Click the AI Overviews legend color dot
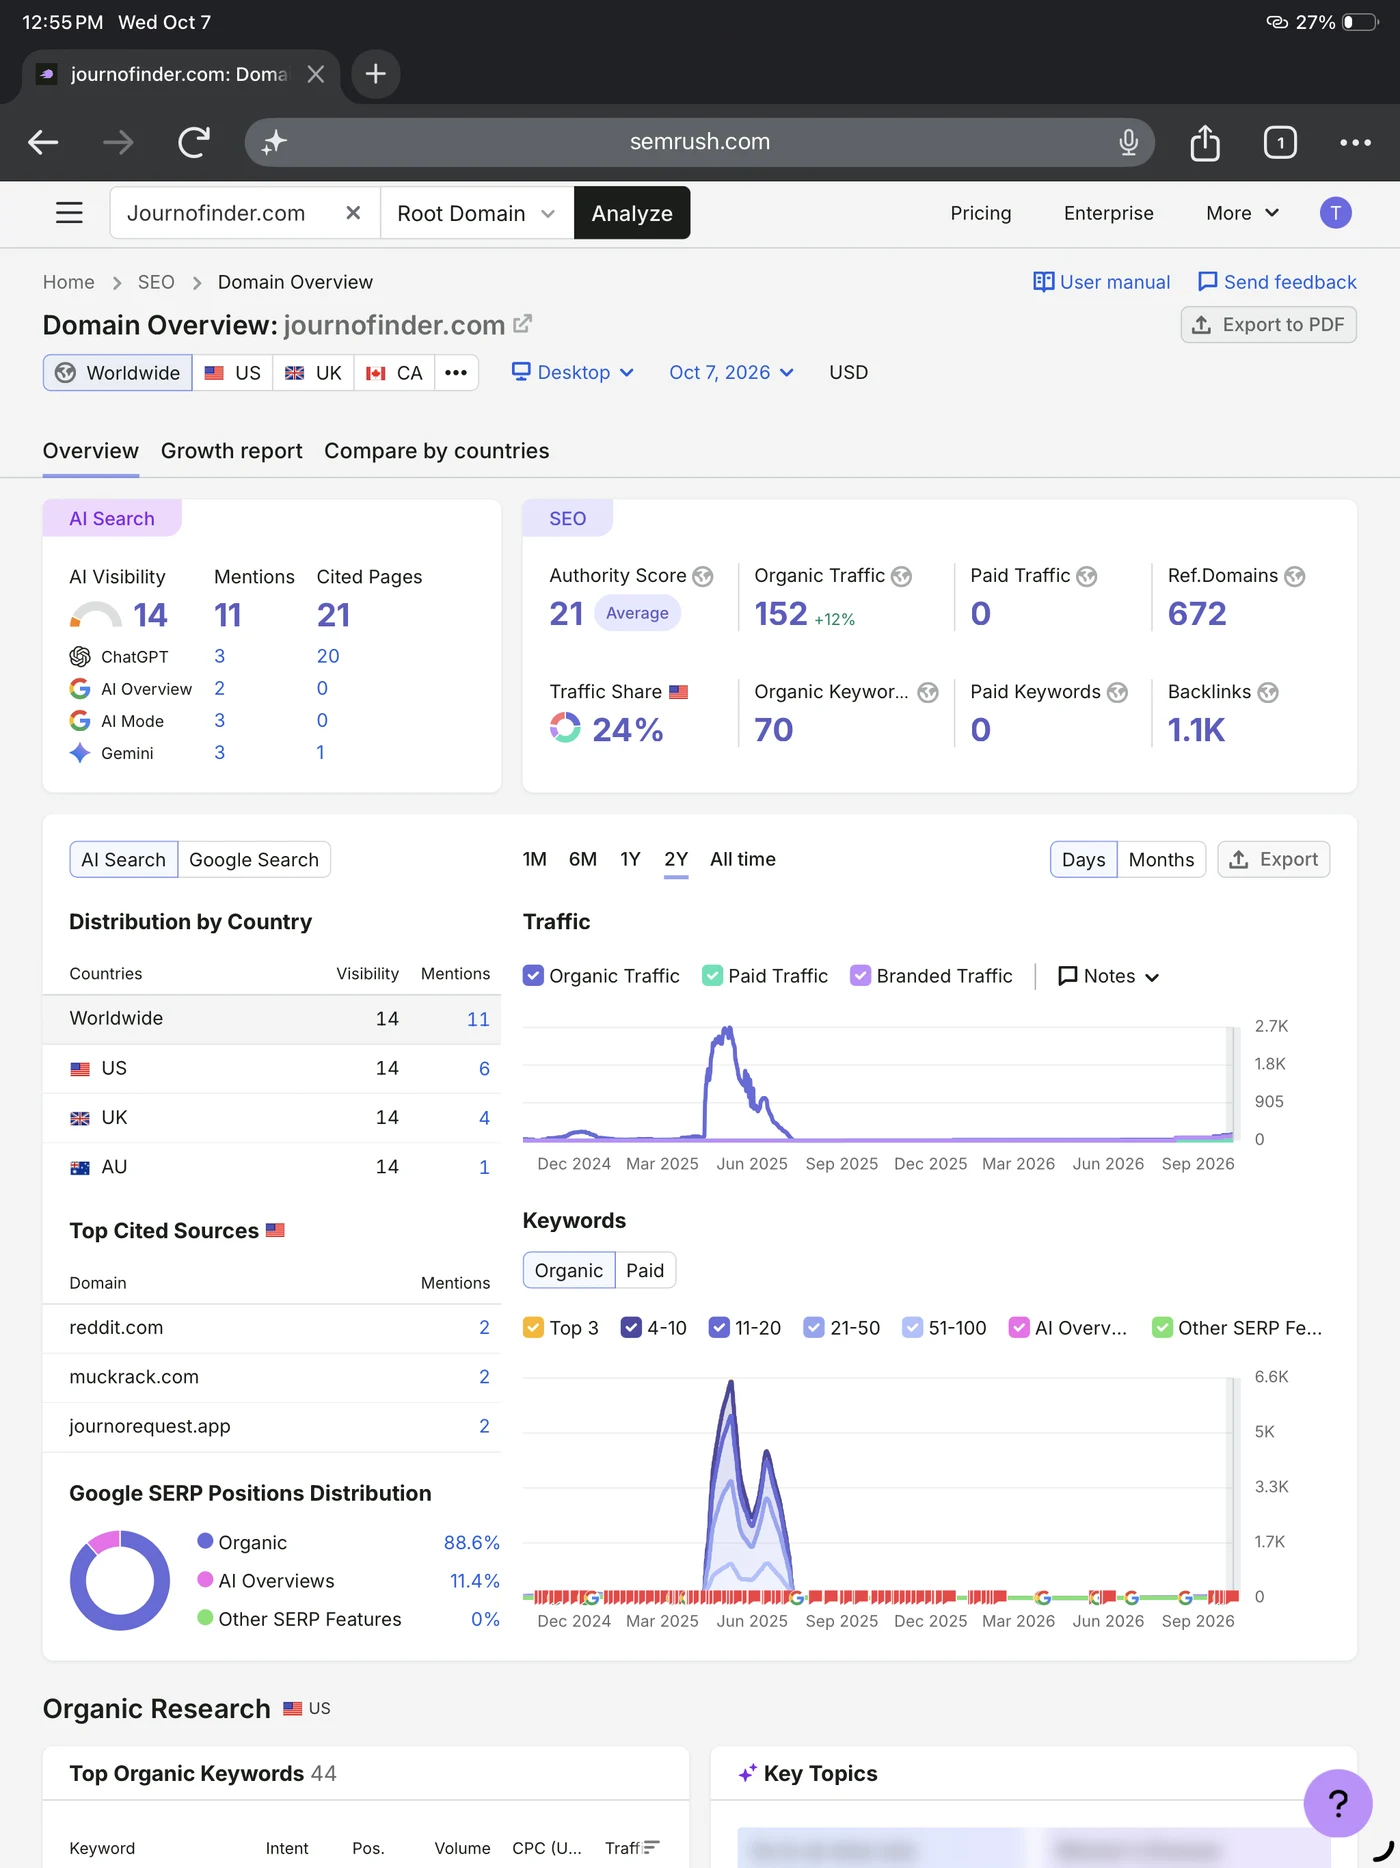This screenshot has width=1400, height=1868. click(205, 1579)
